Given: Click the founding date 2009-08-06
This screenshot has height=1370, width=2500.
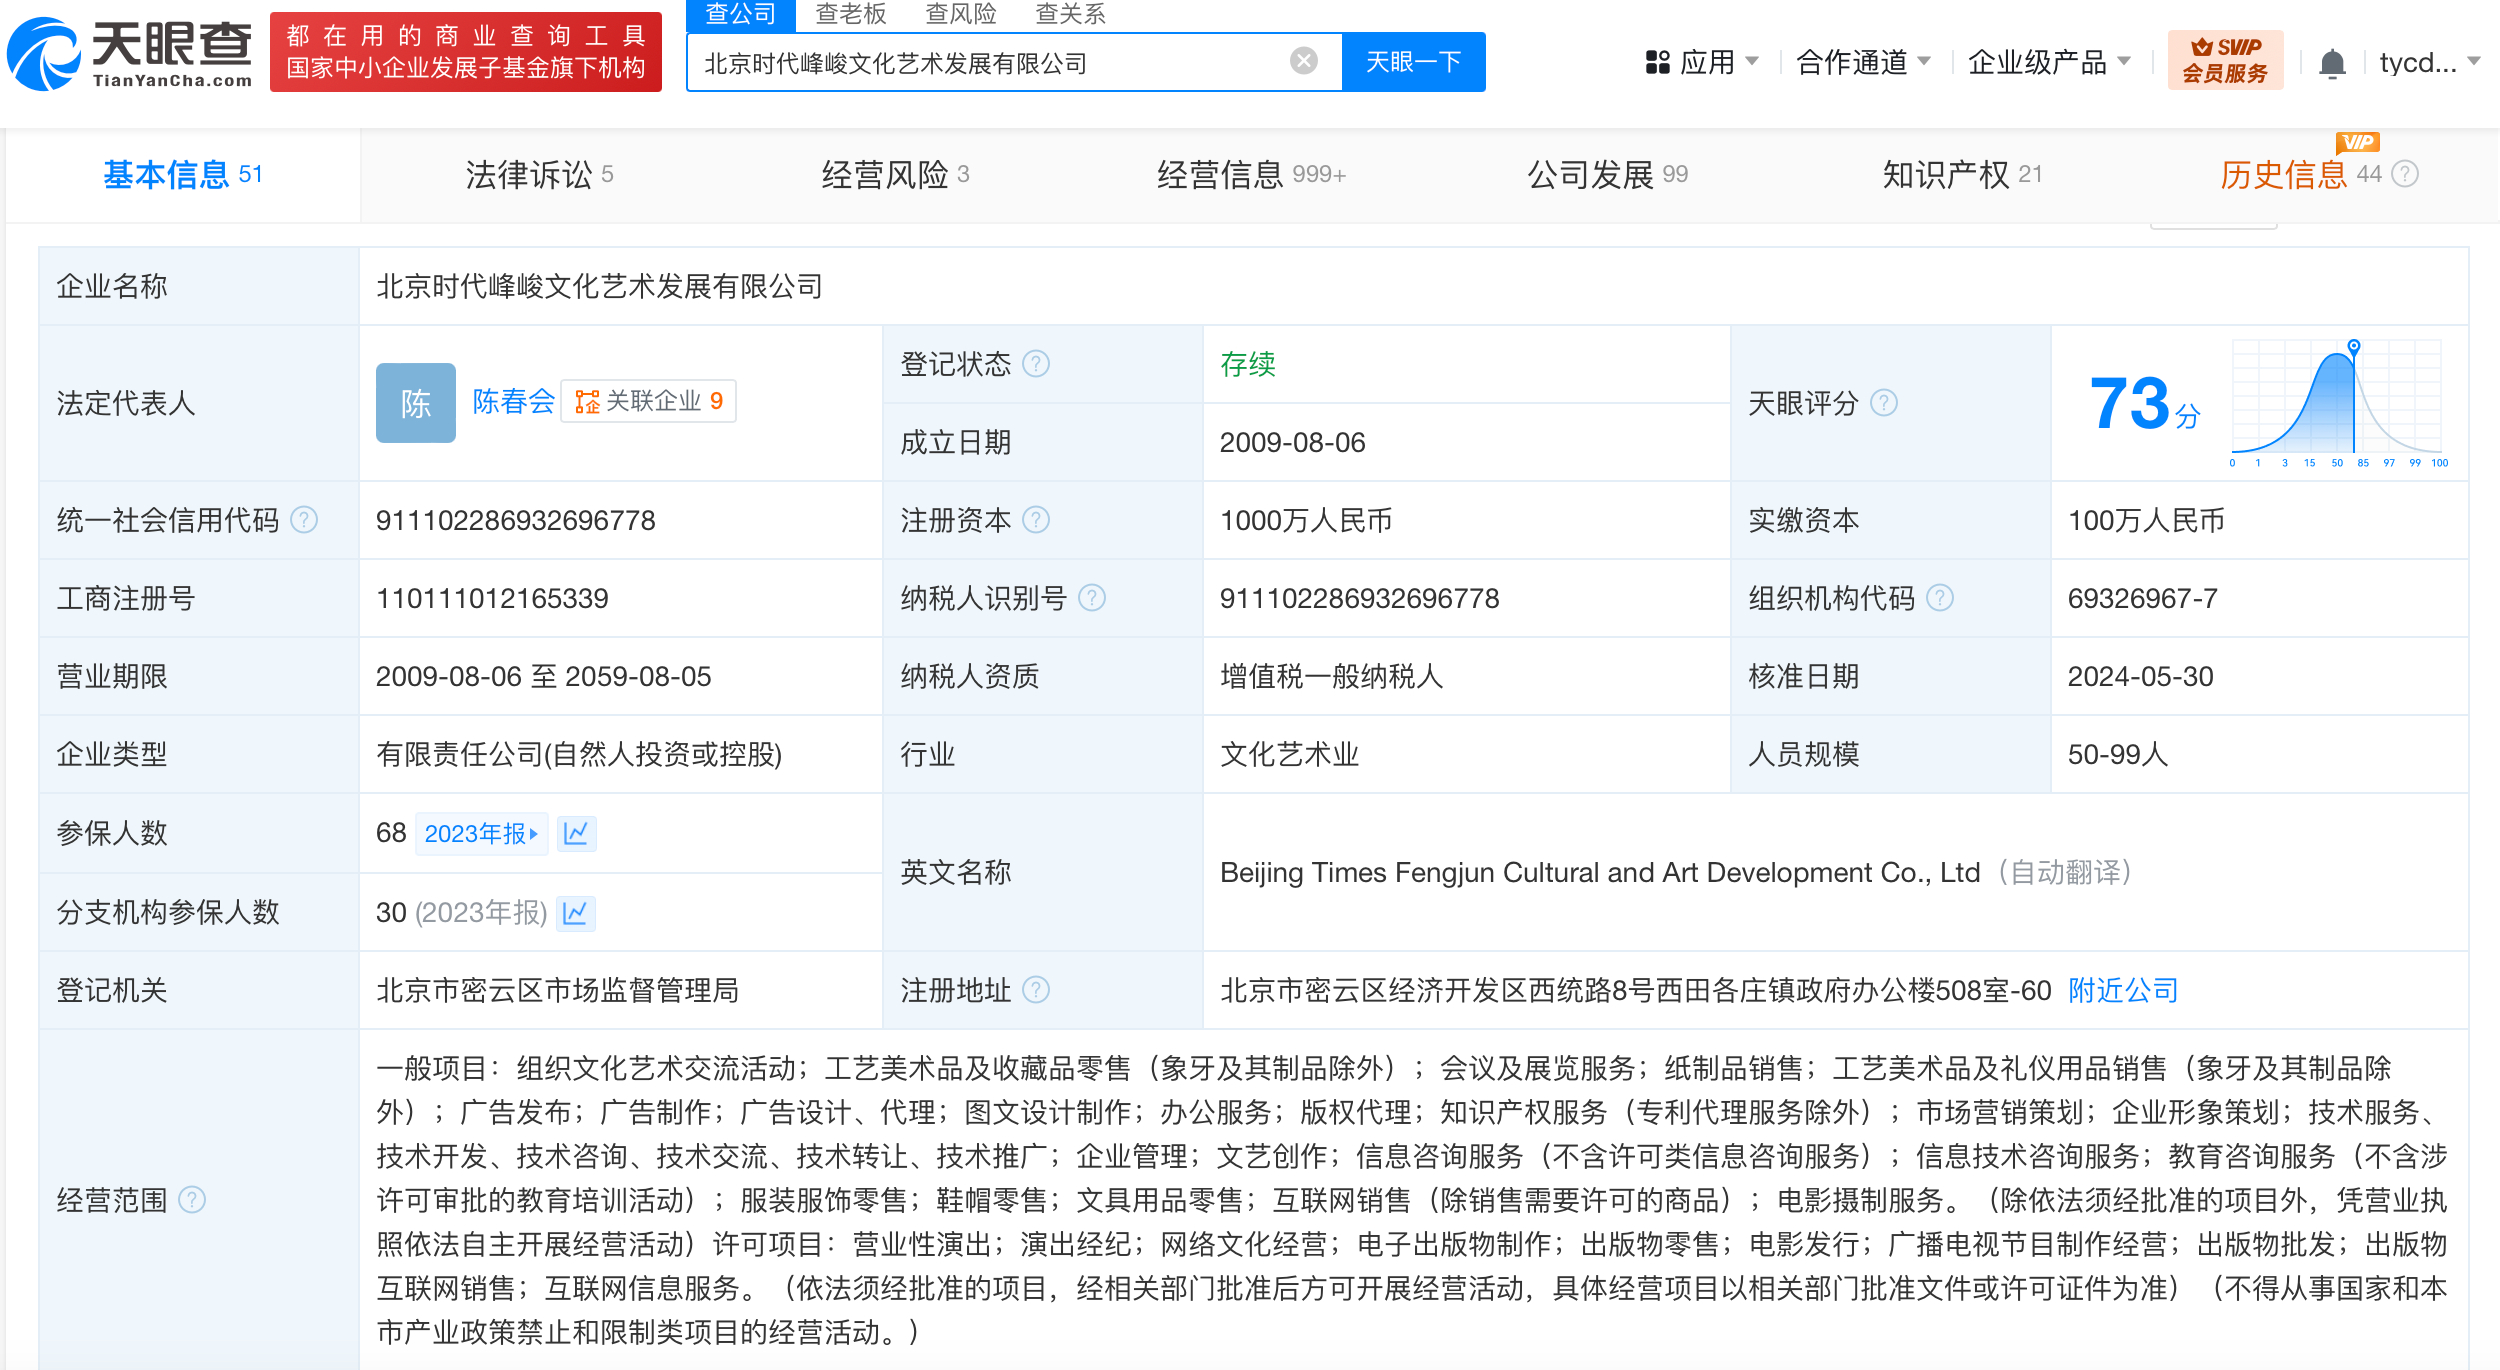Looking at the screenshot, I should tap(1292, 442).
